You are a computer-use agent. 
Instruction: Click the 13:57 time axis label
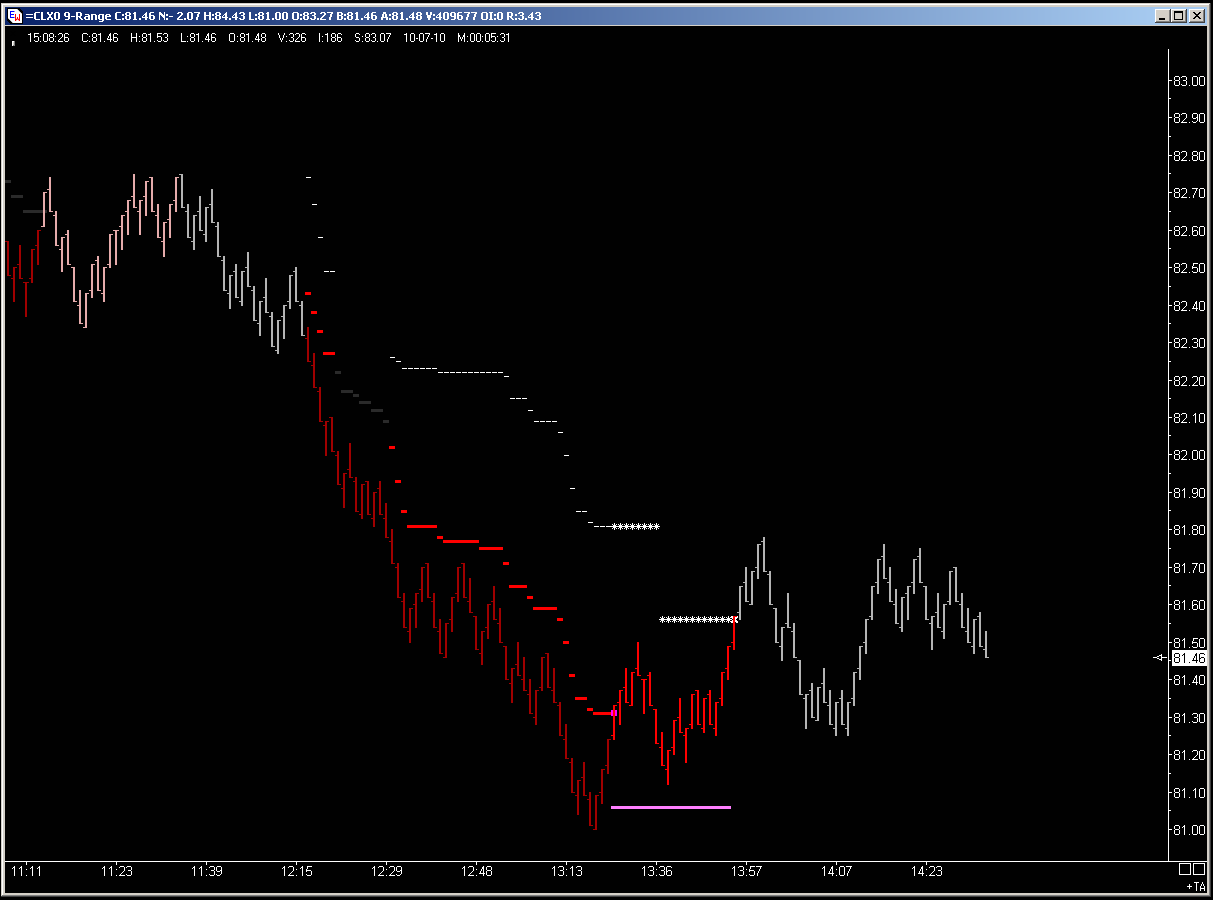[x=747, y=871]
